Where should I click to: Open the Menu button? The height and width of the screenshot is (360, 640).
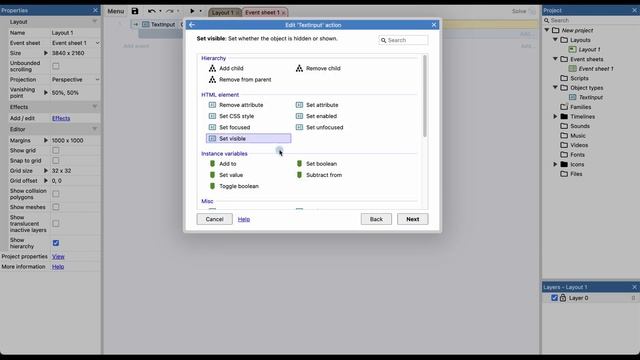click(116, 11)
